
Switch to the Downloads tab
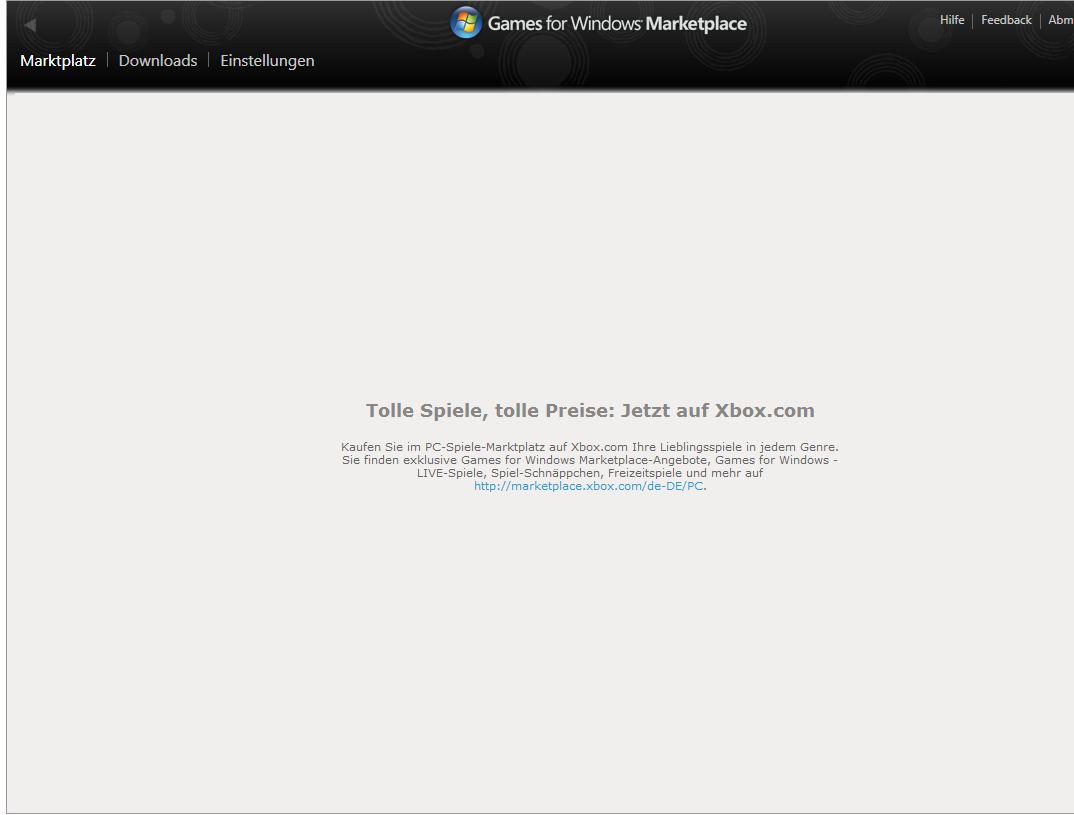click(158, 60)
